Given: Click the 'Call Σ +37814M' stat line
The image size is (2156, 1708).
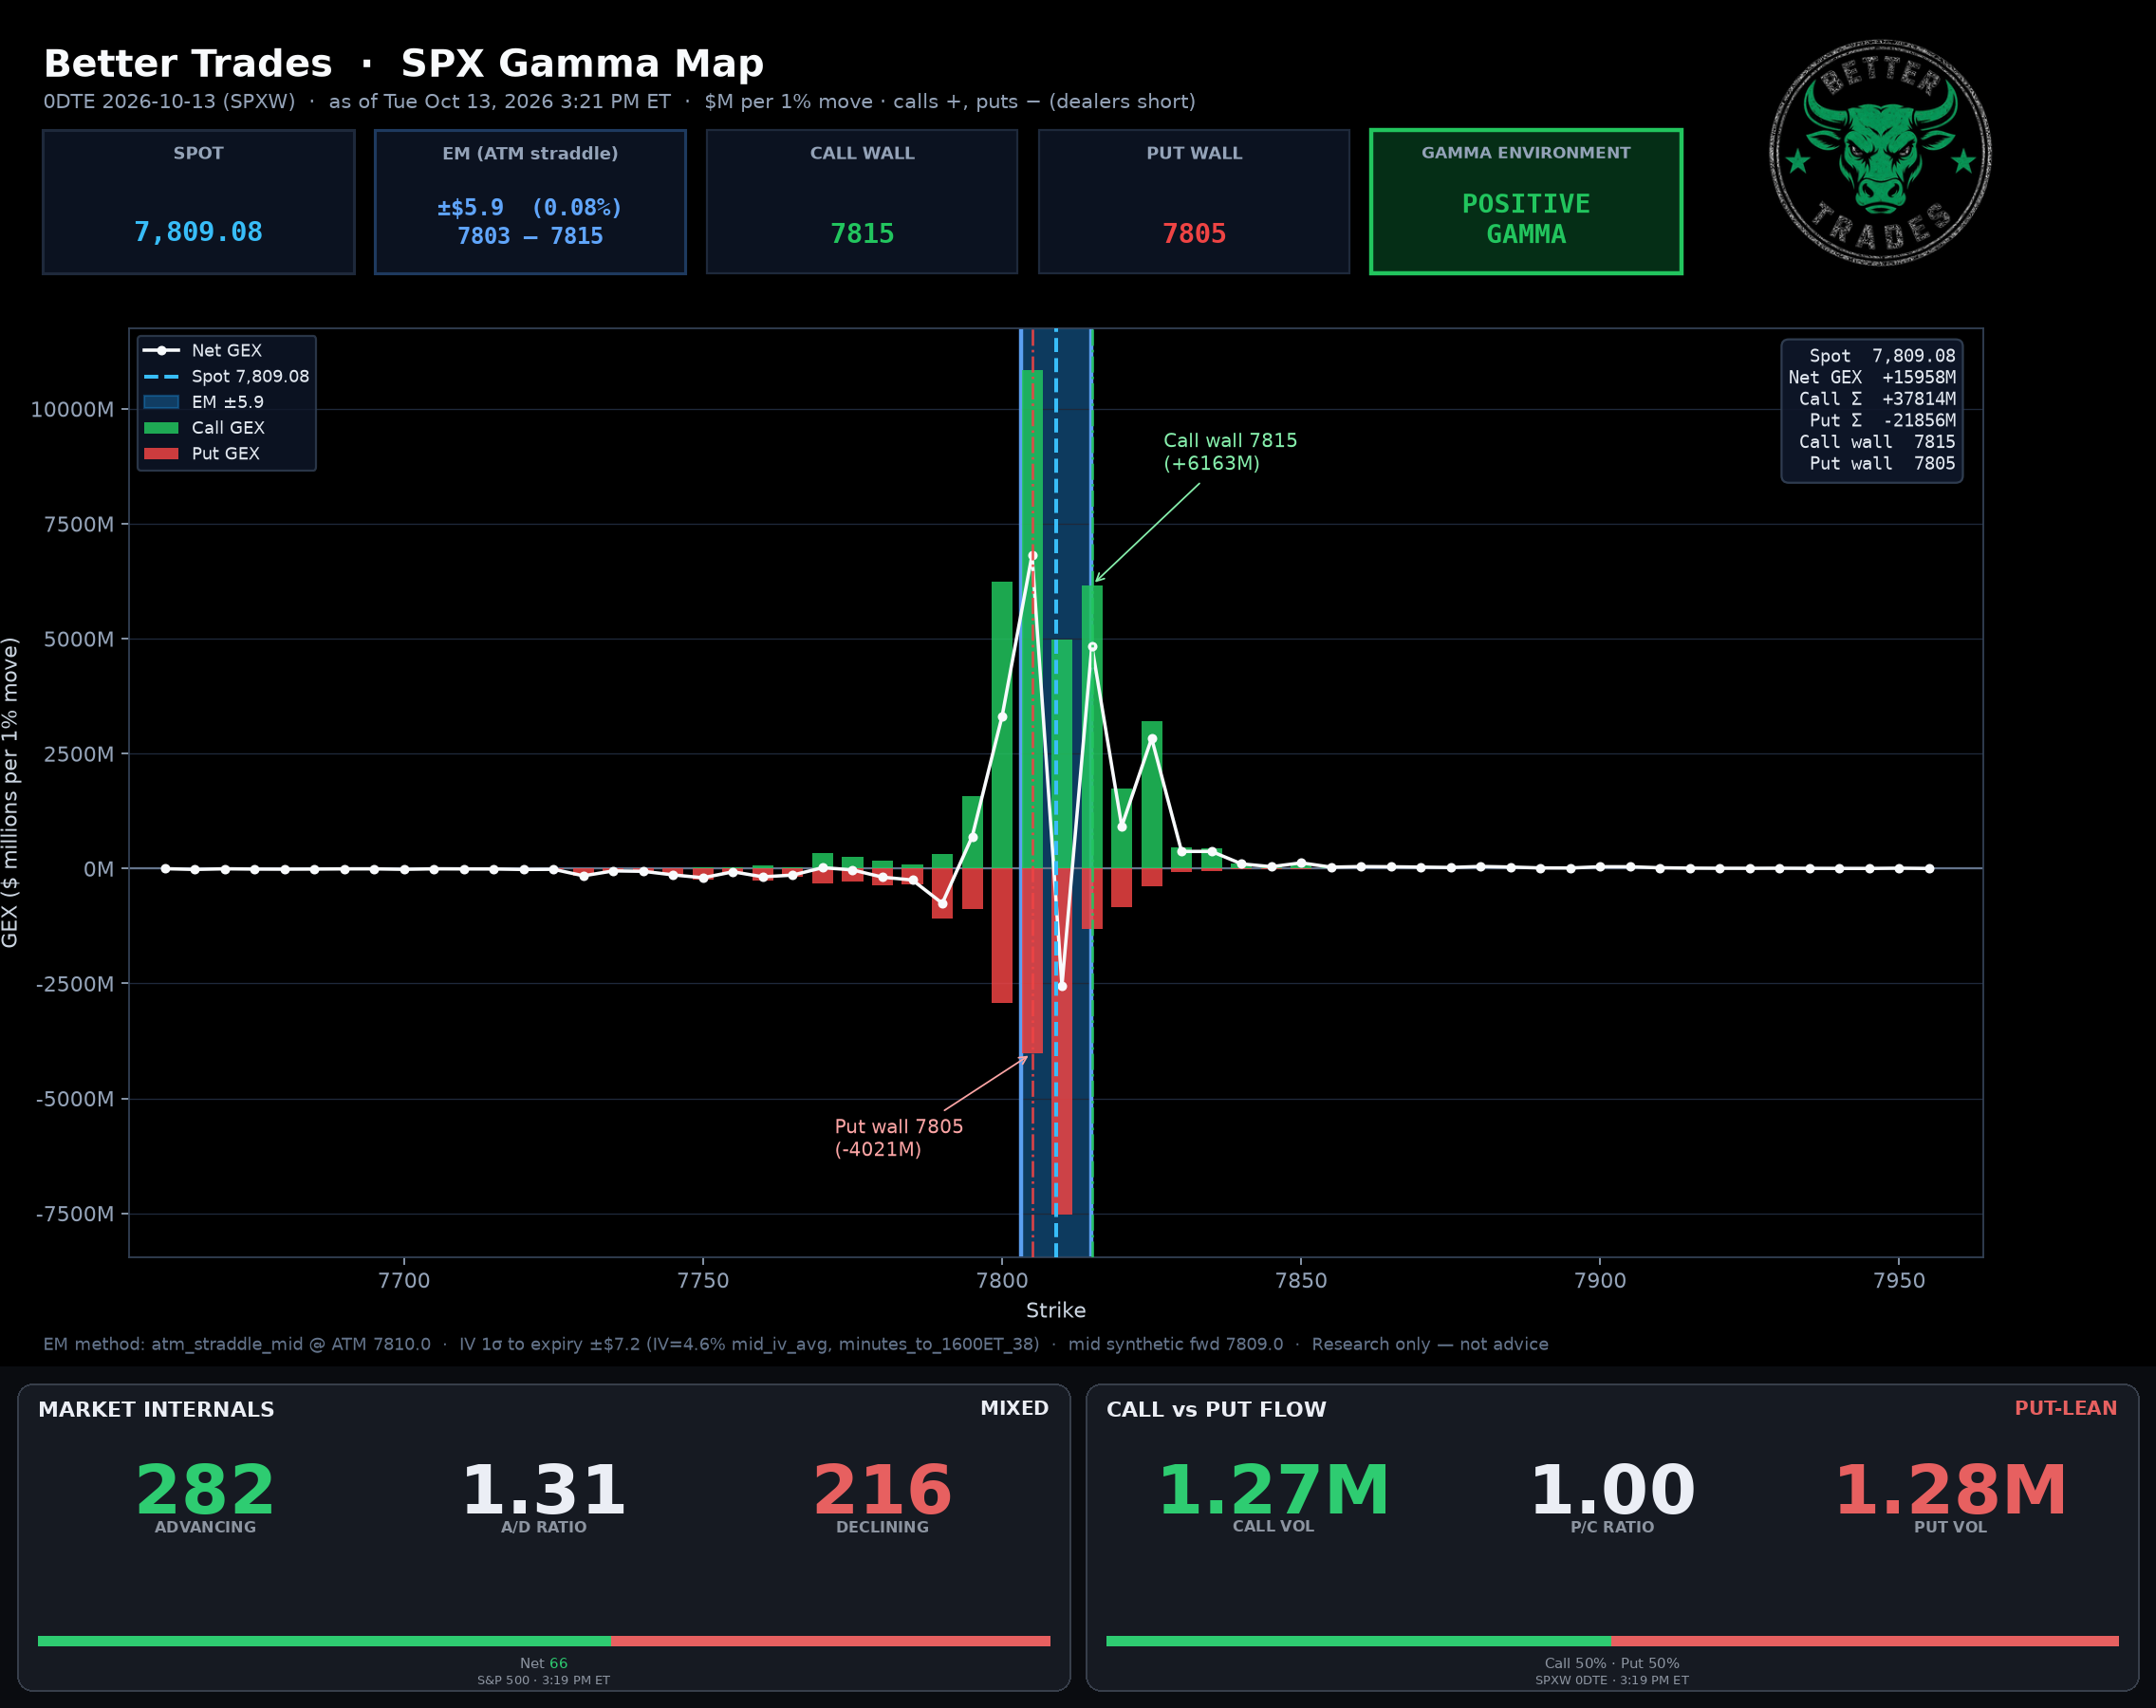Looking at the screenshot, I should click(x=1877, y=398).
